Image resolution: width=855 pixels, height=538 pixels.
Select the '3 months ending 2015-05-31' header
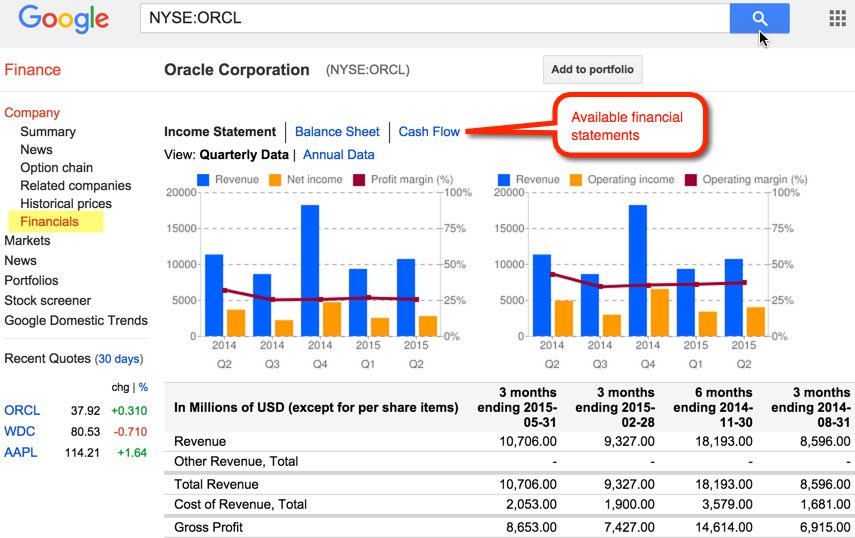(x=517, y=407)
